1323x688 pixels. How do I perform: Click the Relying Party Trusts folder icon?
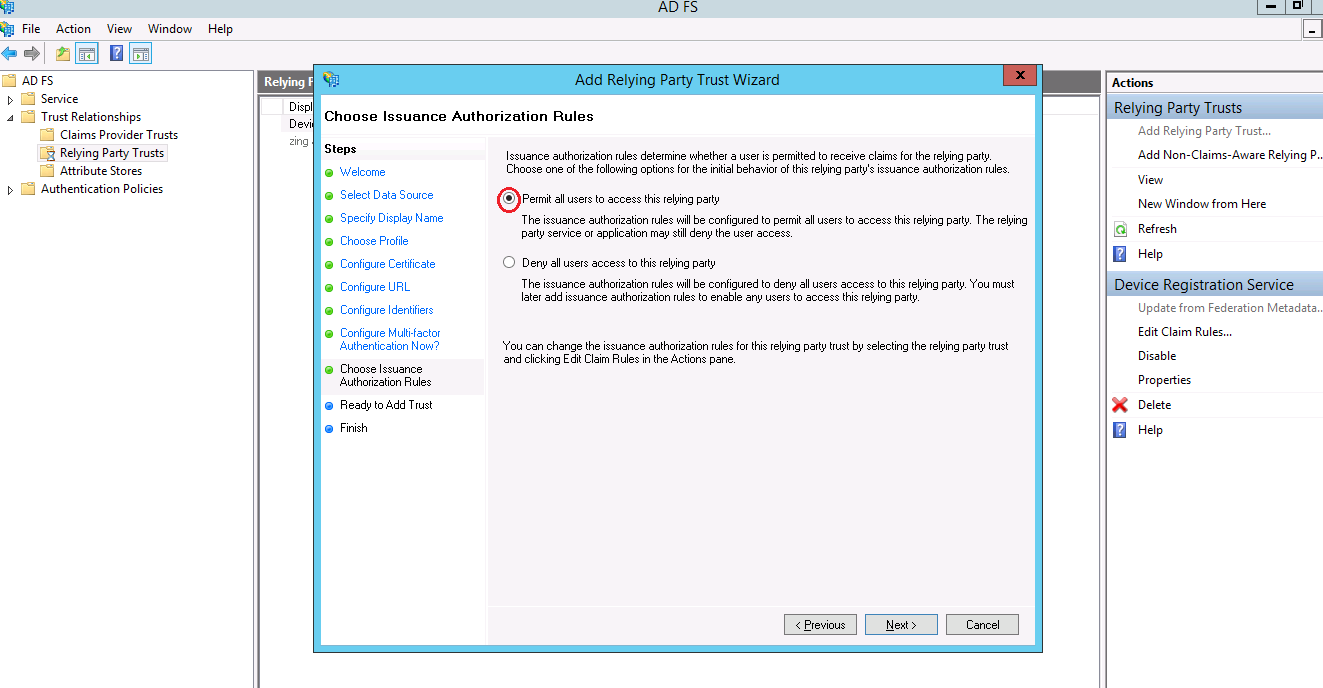pos(47,153)
